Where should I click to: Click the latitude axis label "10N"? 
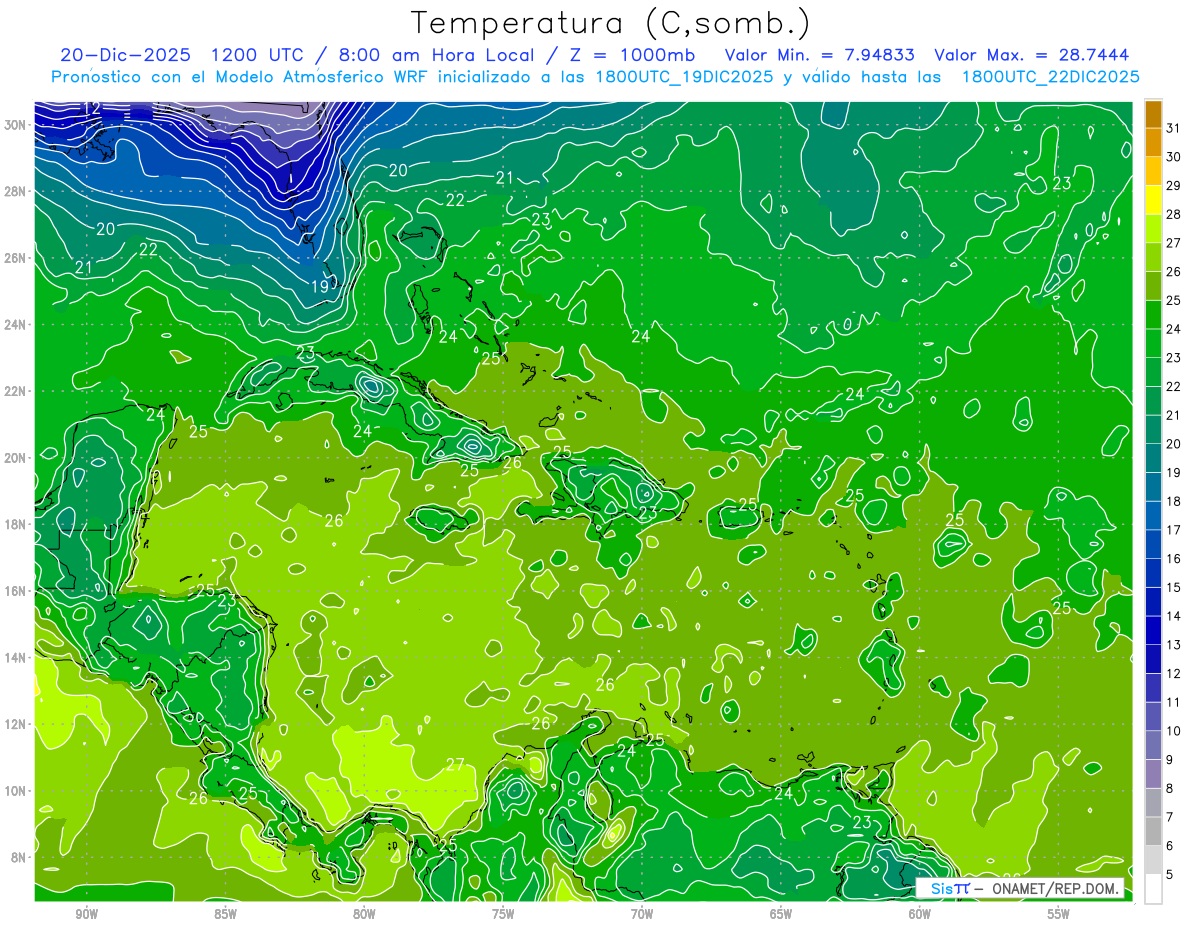point(16,791)
